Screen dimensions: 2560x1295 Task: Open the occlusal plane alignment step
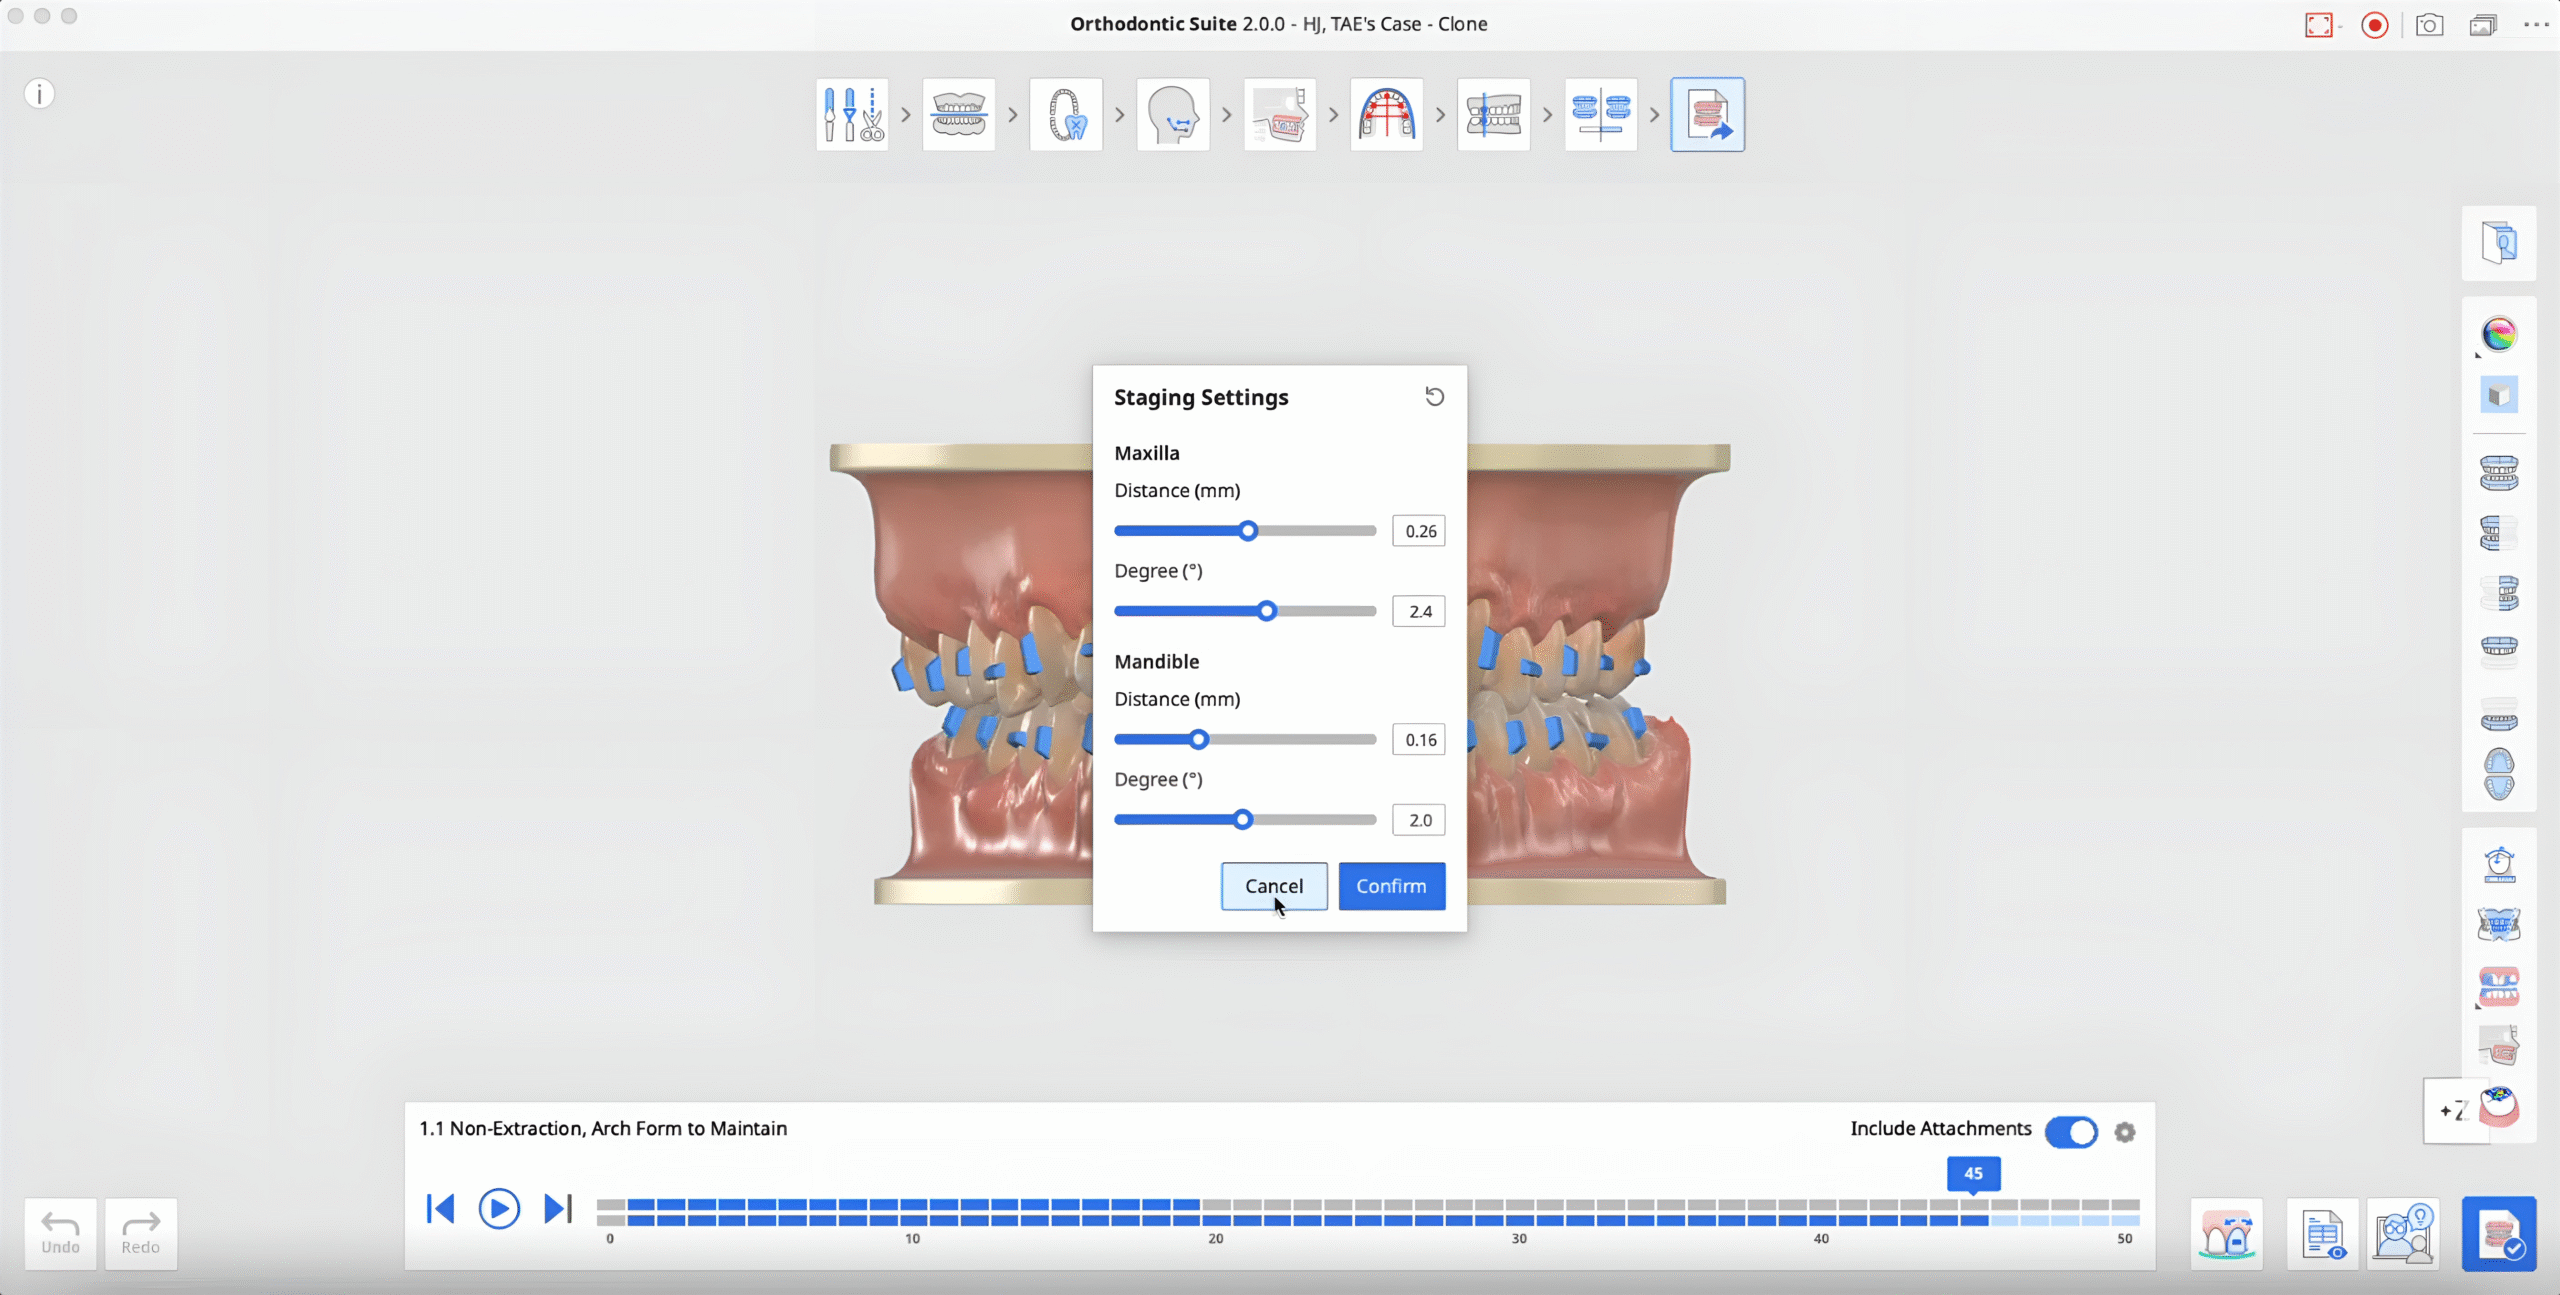tap(958, 115)
